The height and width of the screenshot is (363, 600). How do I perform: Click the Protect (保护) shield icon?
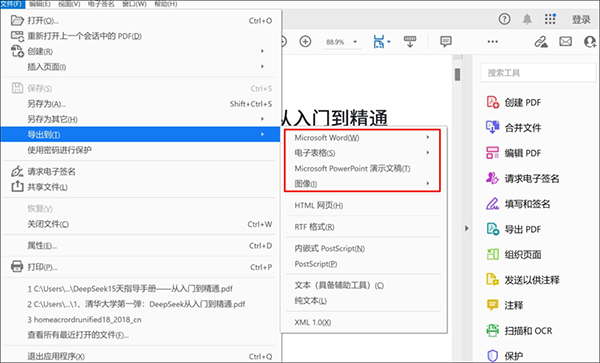pyautogui.click(x=492, y=355)
